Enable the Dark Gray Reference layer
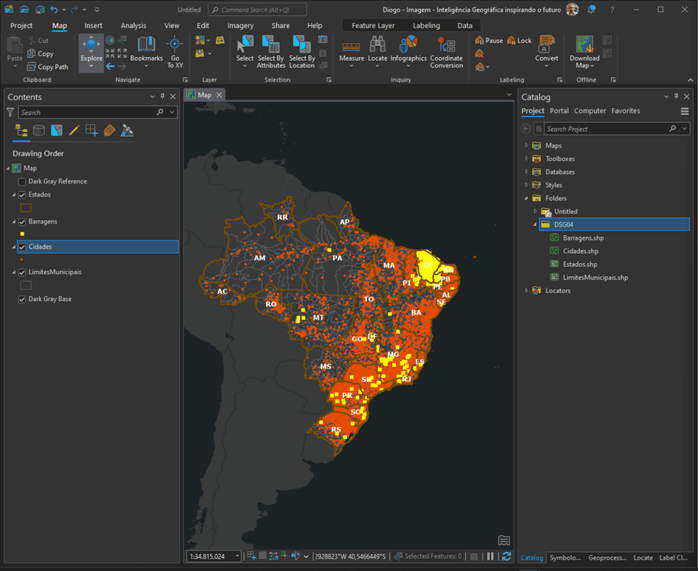 click(22, 182)
